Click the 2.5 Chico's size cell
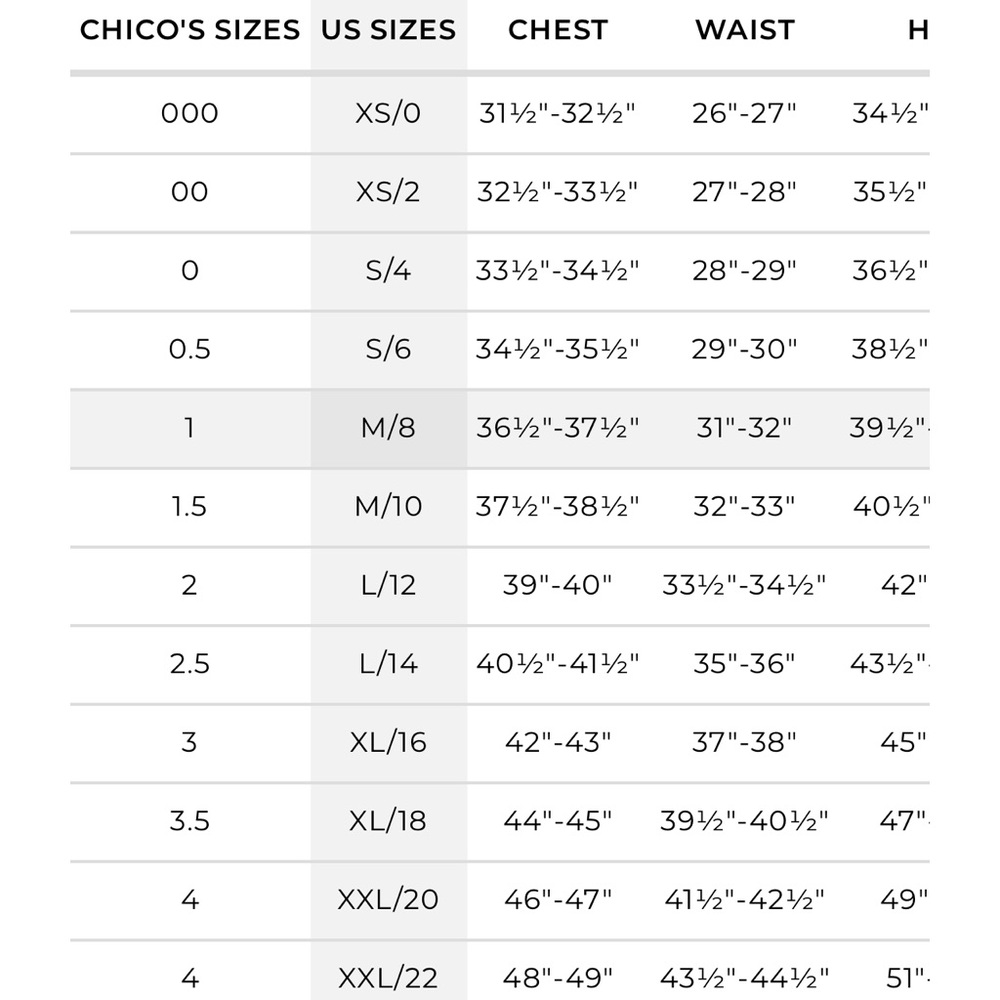Image resolution: width=1000 pixels, height=1000 pixels. tap(190, 663)
